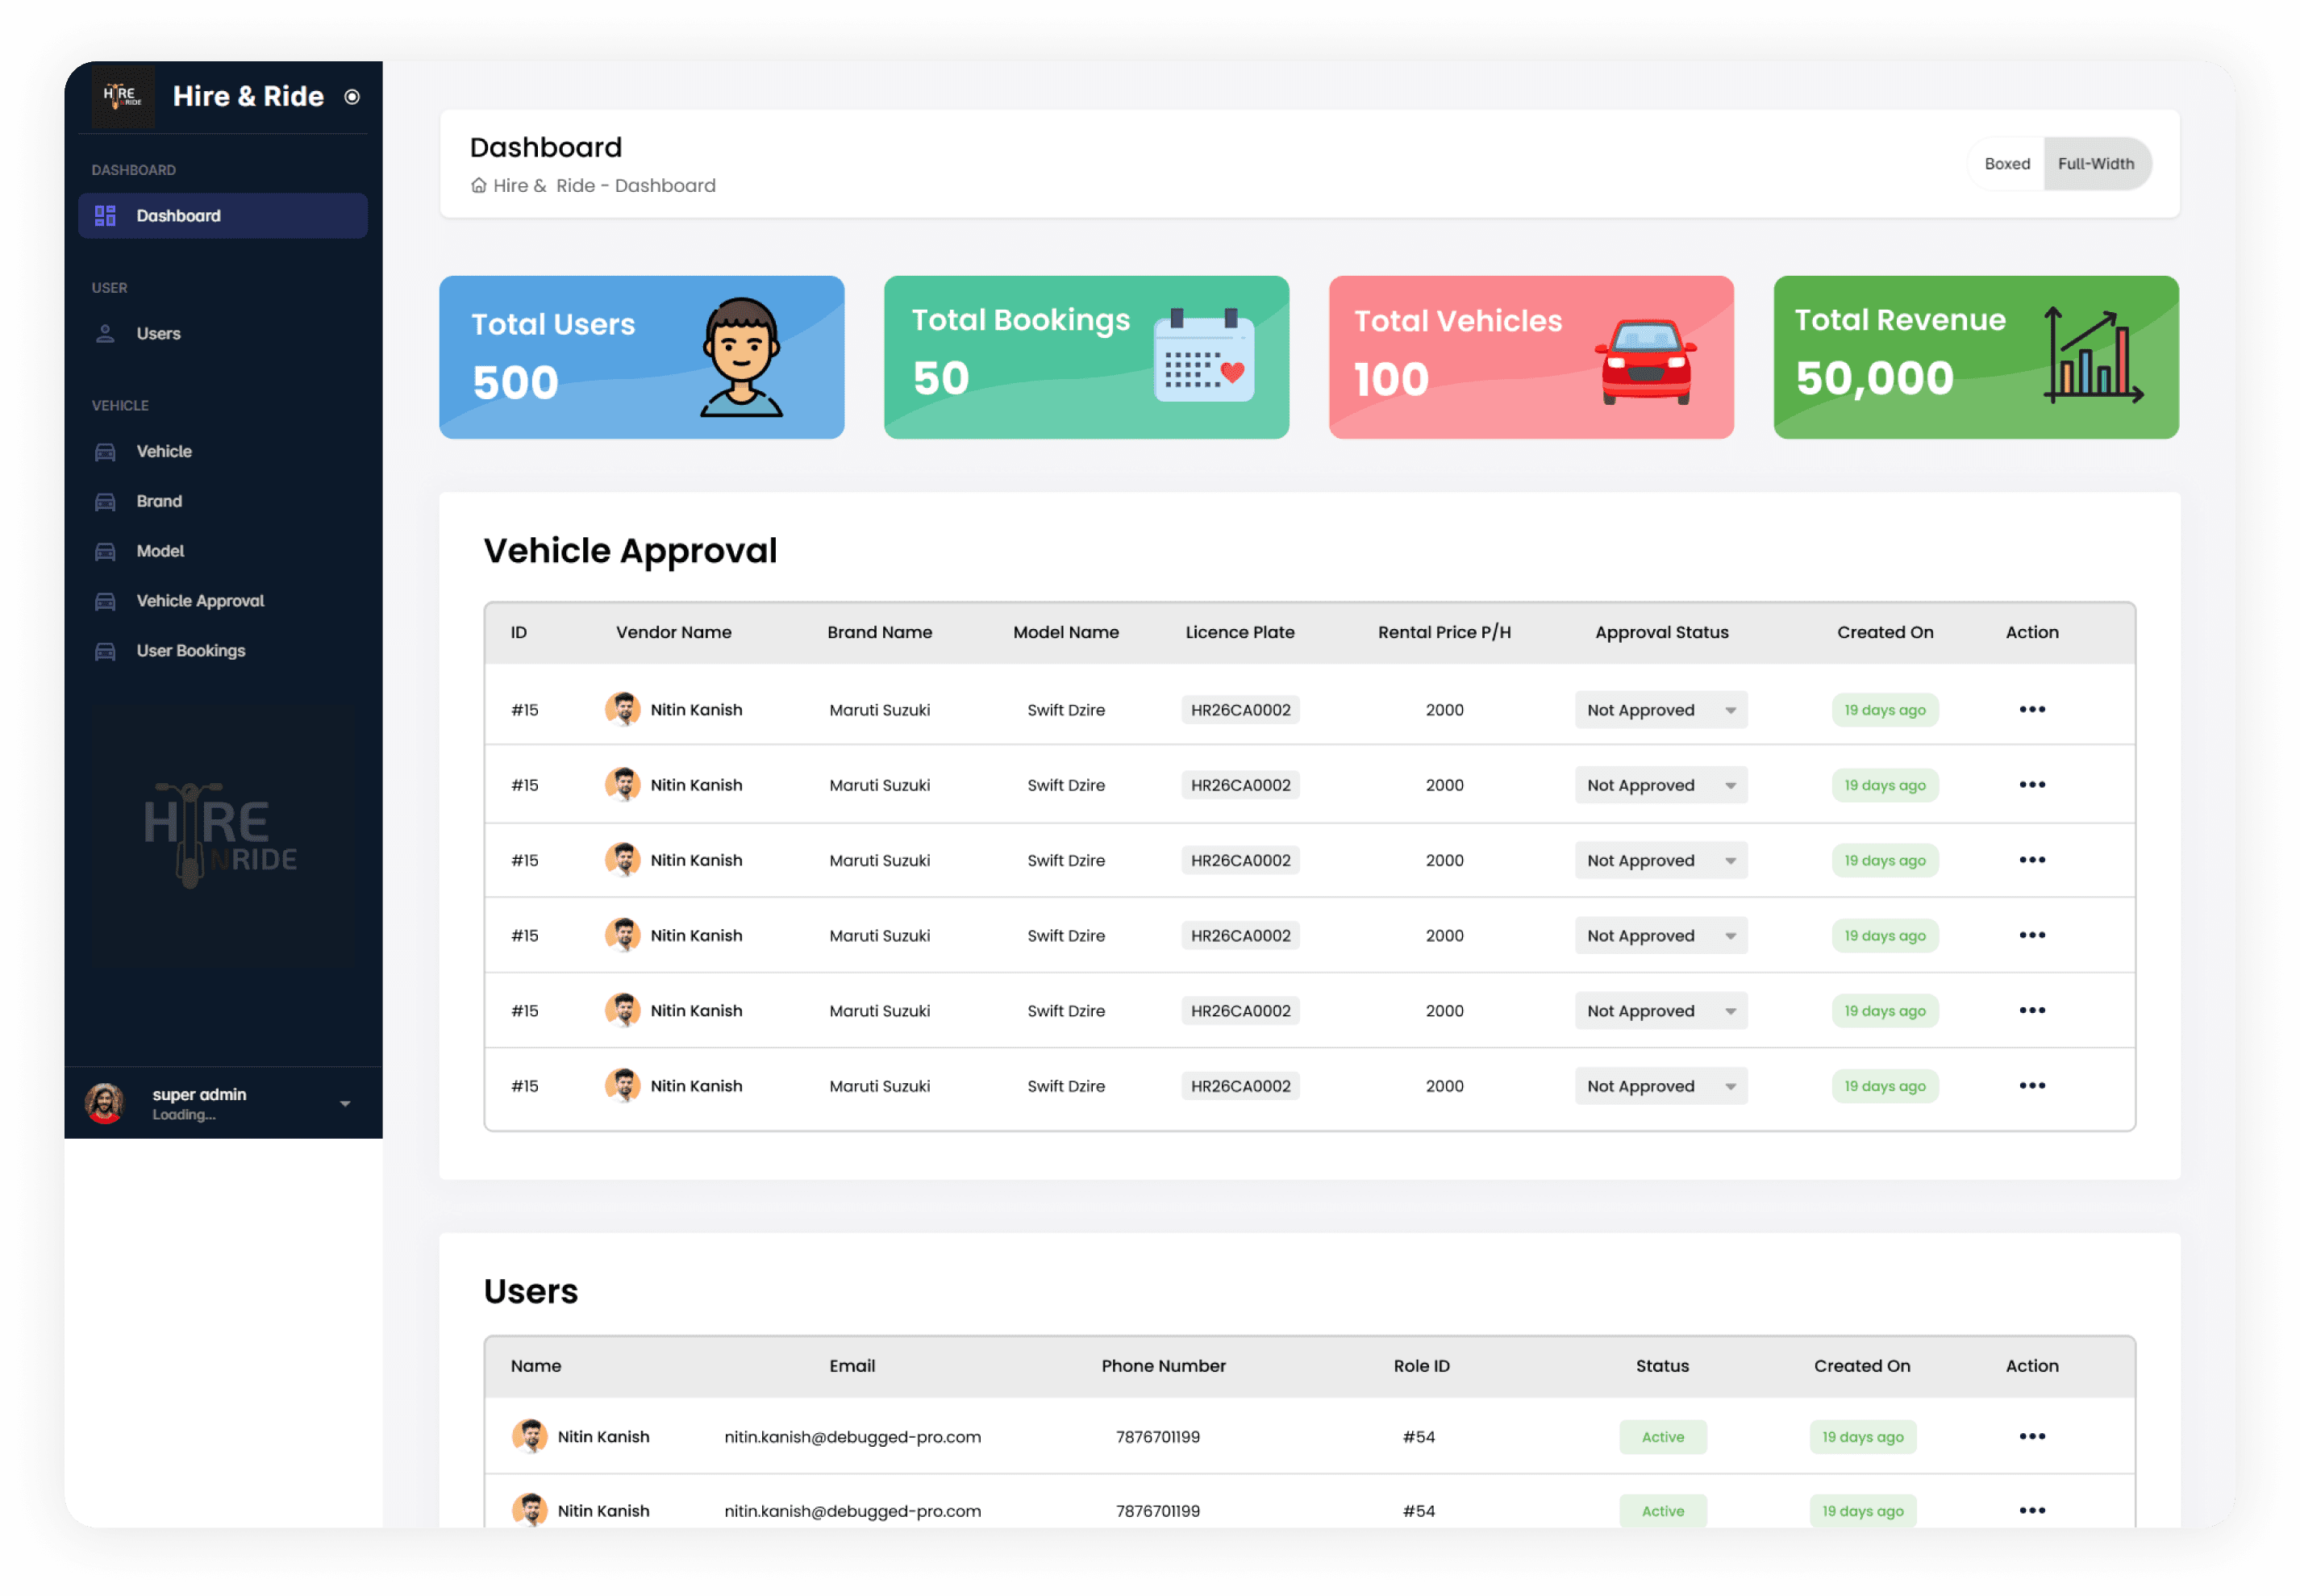The width and height of the screenshot is (2300, 1596).
Task: Switch layout to Boxed
Action: [2006, 164]
